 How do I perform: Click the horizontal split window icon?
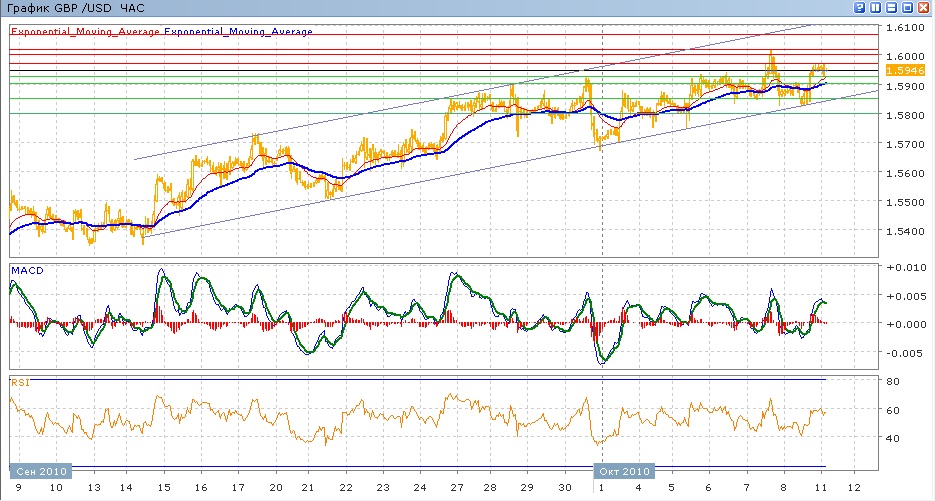(890, 7)
